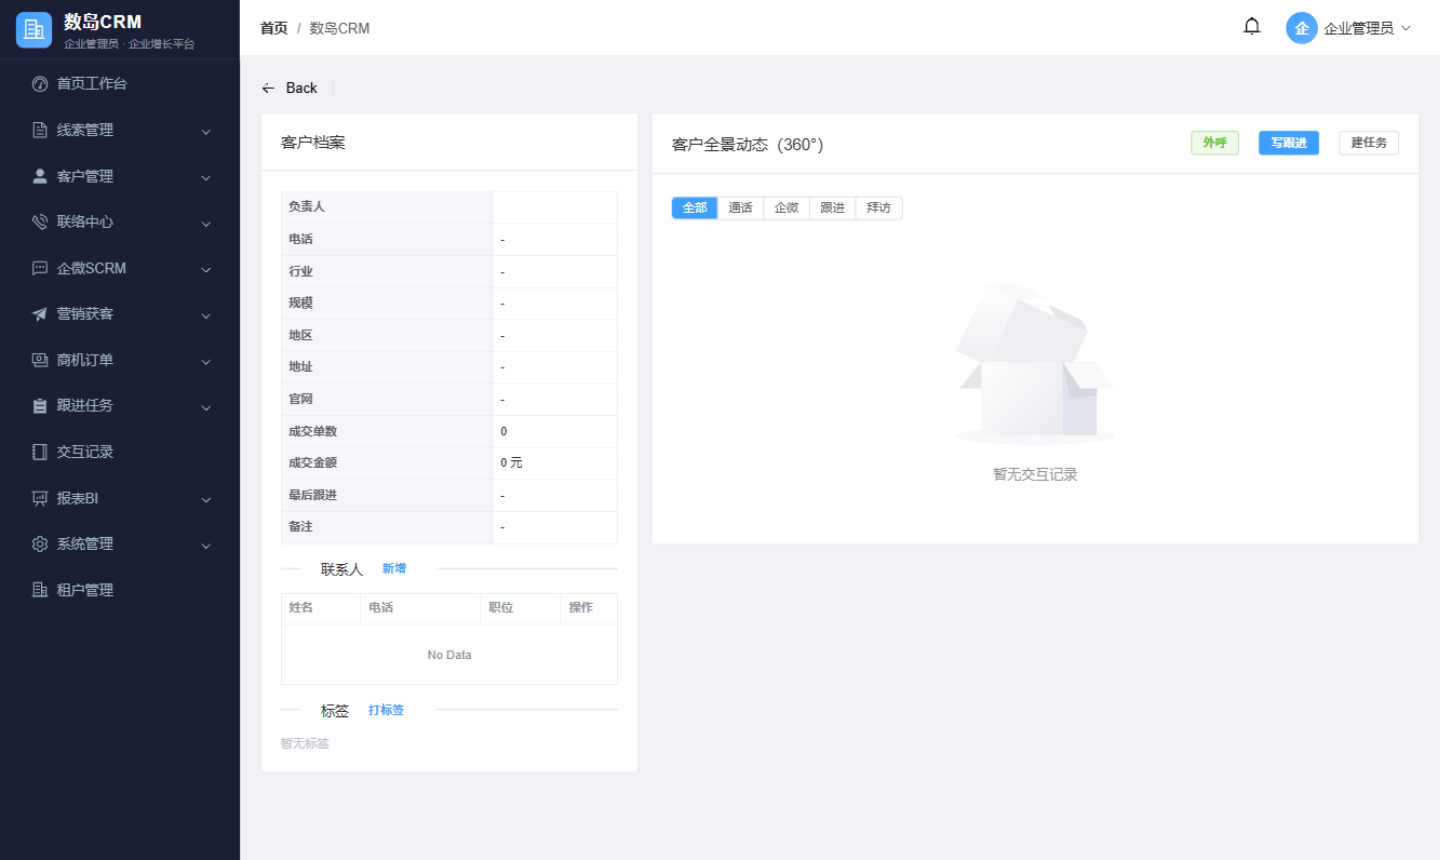The image size is (1440, 860).
Task: Go to 首页 in the breadcrumb
Action: pyautogui.click(x=274, y=28)
